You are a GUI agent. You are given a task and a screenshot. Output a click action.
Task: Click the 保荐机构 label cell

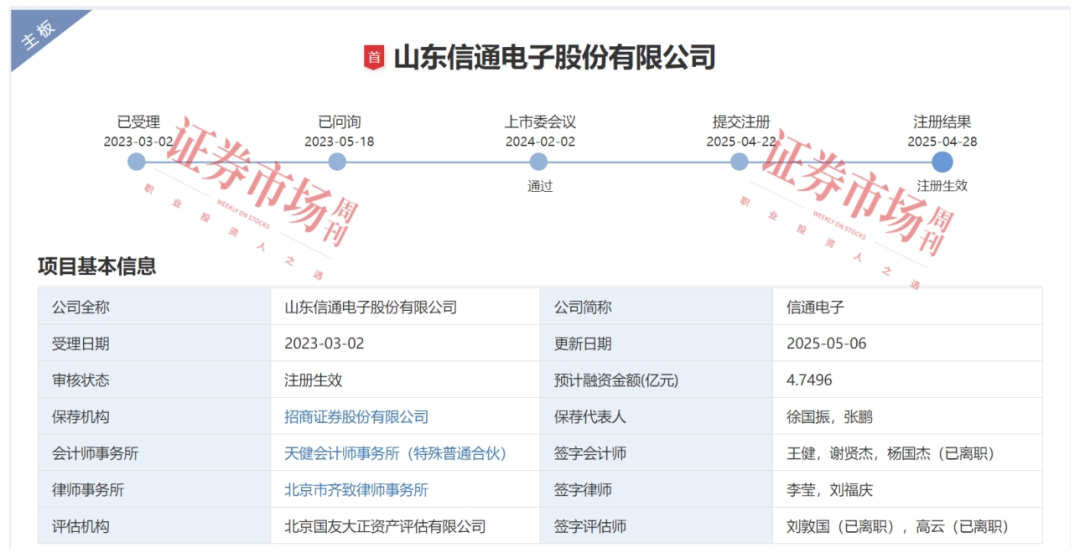tap(154, 417)
